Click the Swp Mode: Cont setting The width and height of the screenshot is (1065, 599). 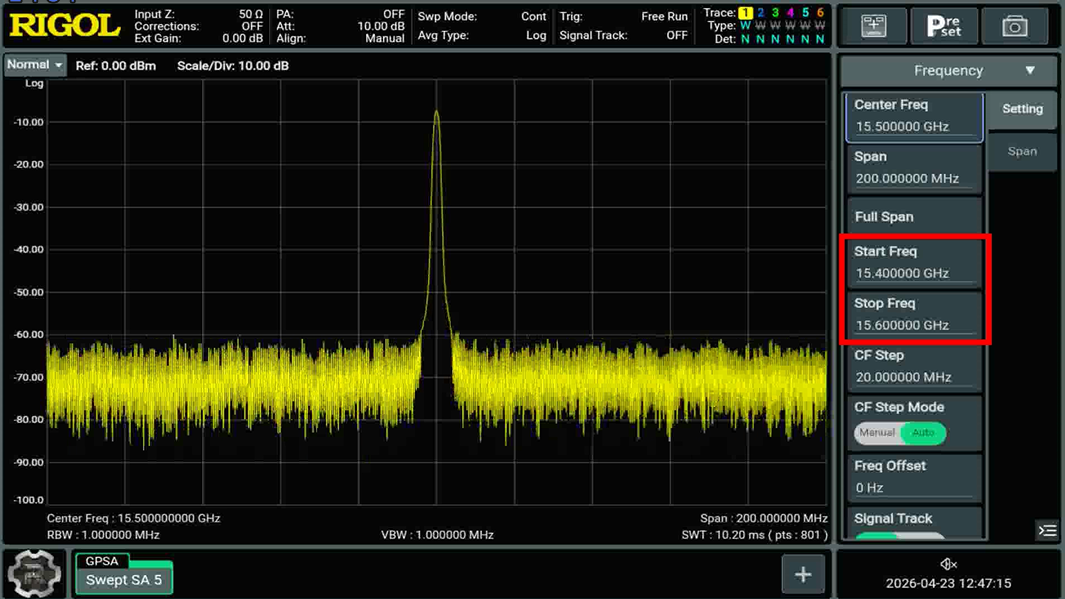(x=482, y=16)
